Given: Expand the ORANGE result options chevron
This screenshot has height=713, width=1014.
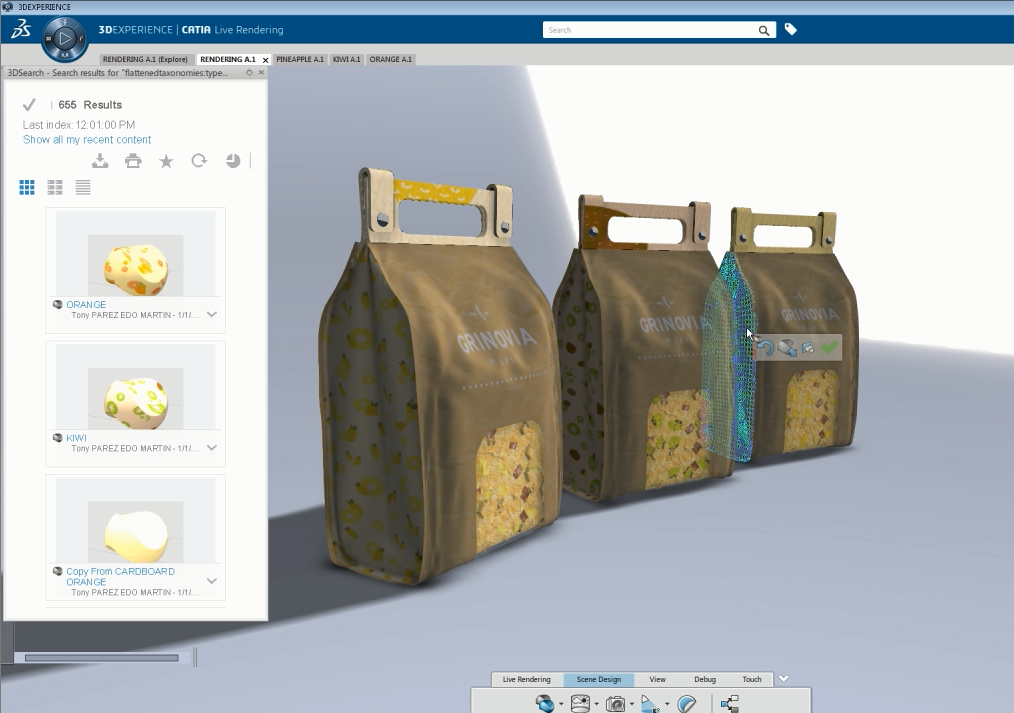Looking at the screenshot, I should [212, 314].
